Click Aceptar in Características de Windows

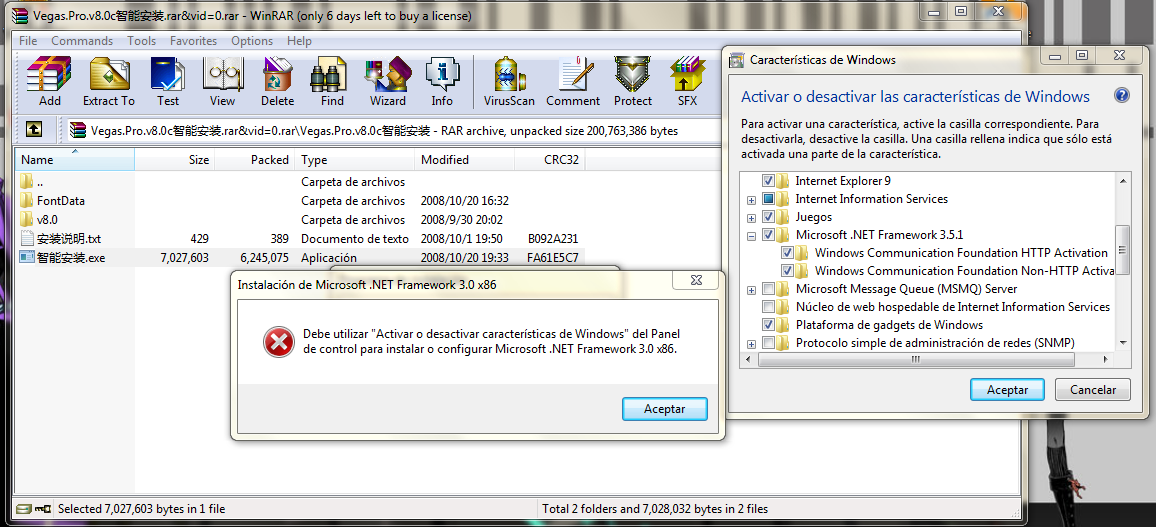pyautogui.click(x=1007, y=390)
